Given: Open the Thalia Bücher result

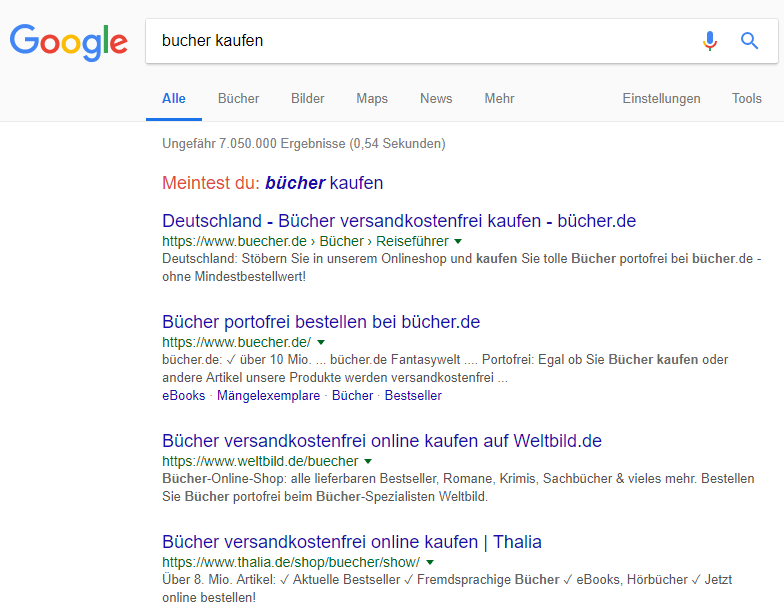Looking at the screenshot, I should pyautogui.click(x=352, y=542).
